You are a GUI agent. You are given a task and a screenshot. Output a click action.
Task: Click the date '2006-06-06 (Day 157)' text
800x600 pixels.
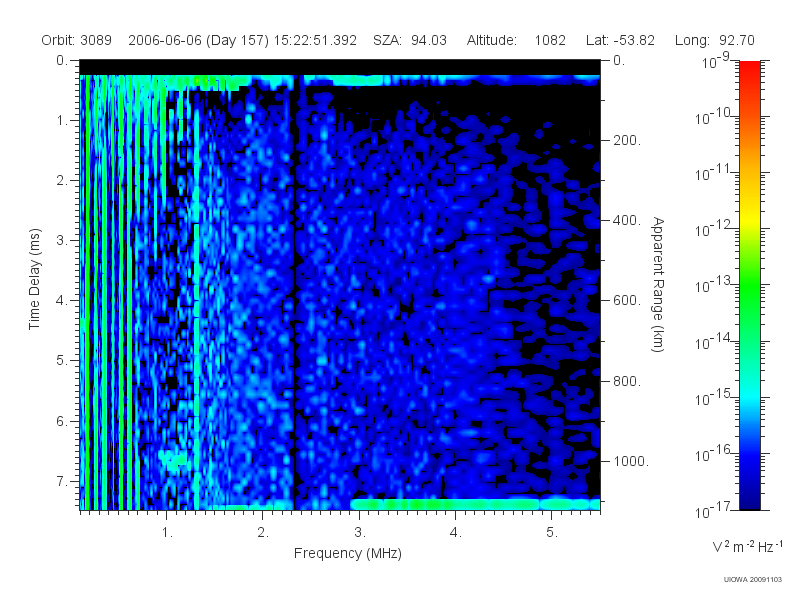198,40
